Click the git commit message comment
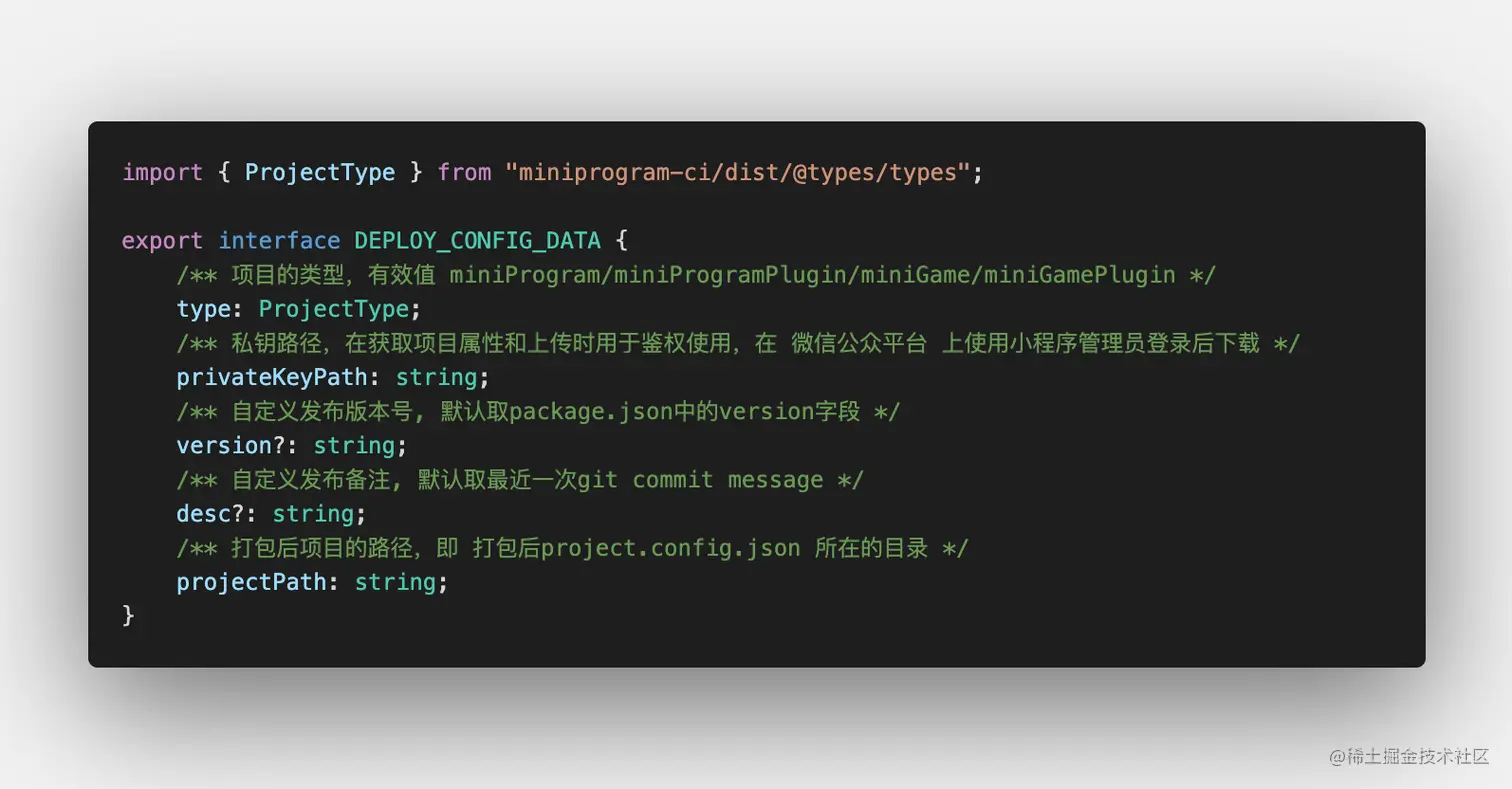The height and width of the screenshot is (789, 1512). click(x=520, y=479)
